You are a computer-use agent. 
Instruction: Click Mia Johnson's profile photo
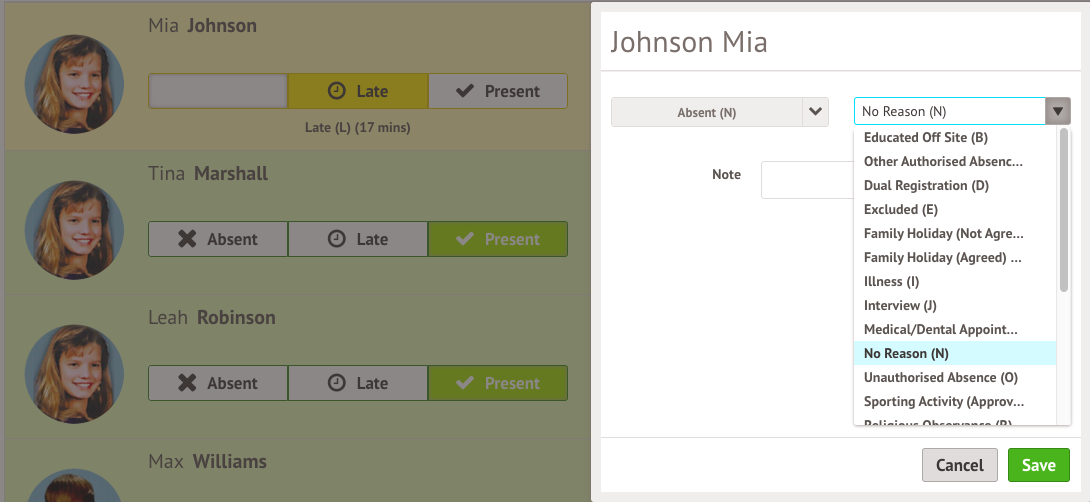coord(74,85)
